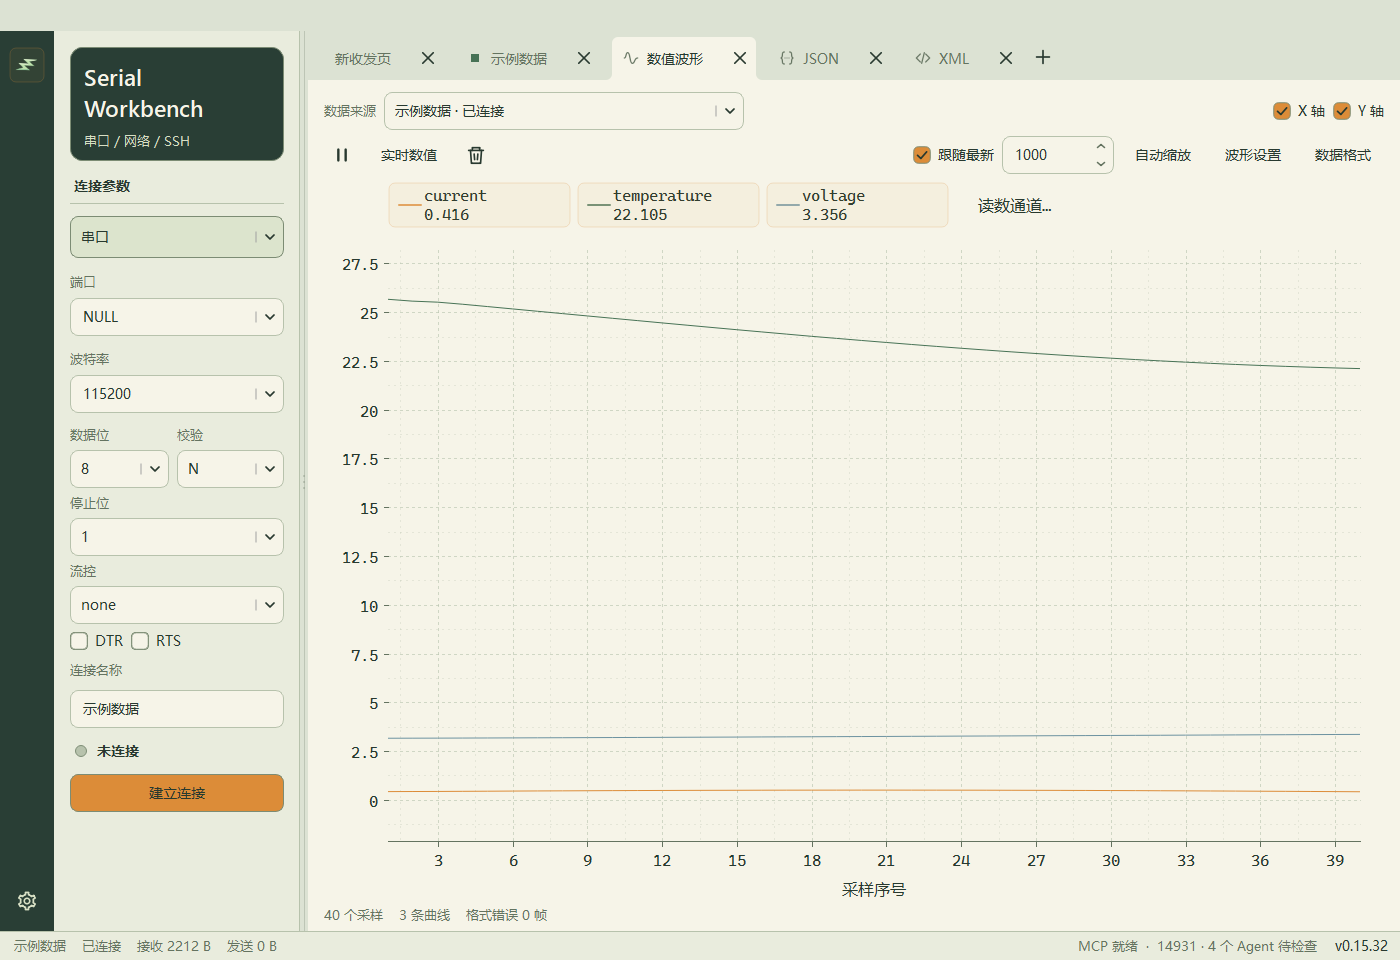Image resolution: width=1400 pixels, height=960 pixels.
Task: Toggle the X 轴 checkbox
Action: [1282, 111]
